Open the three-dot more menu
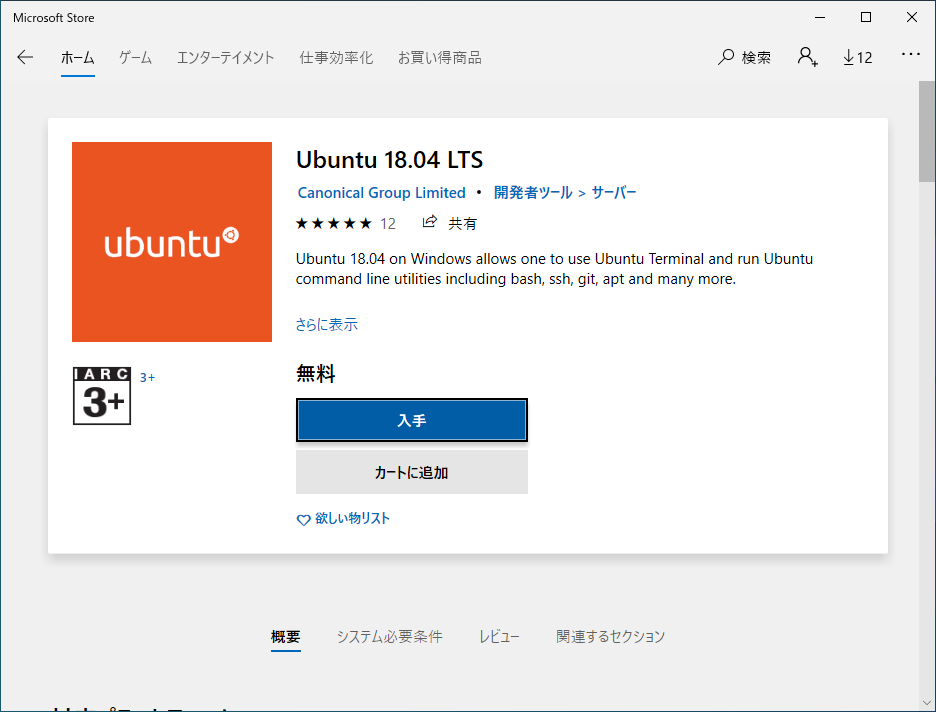Screen dimensions: 936x712 point(911,54)
